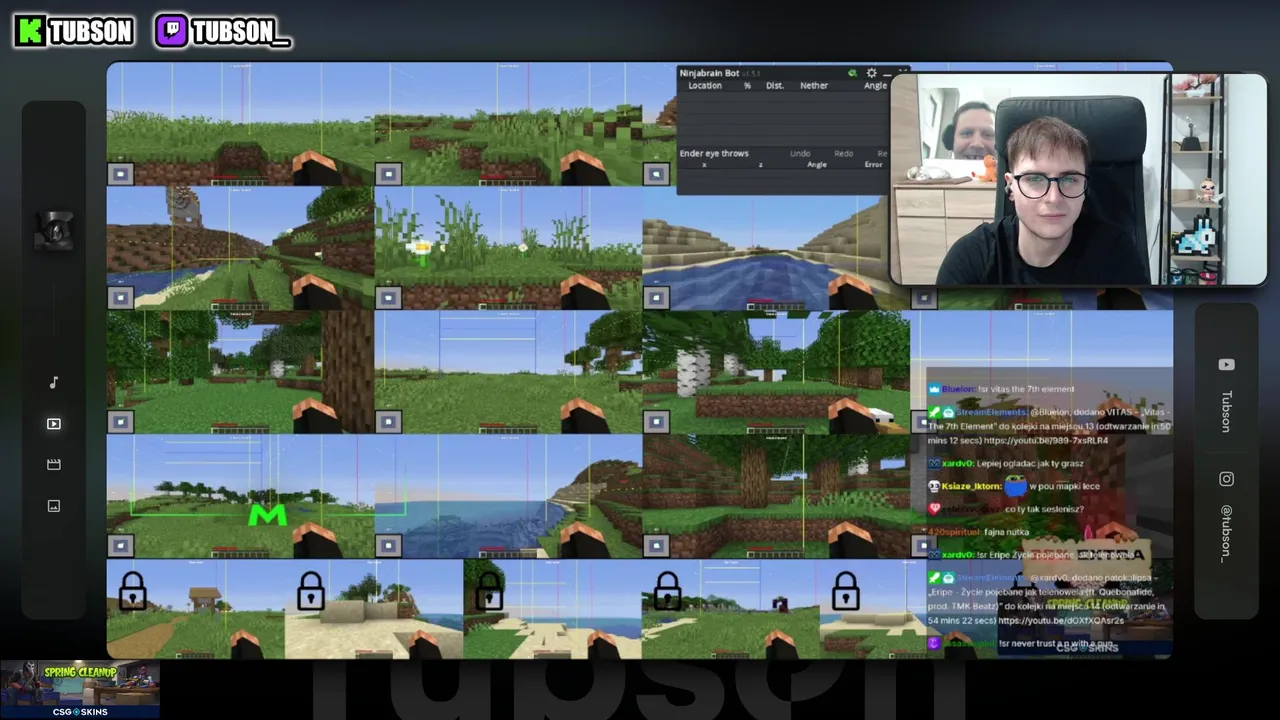
Task: Click the green Kick logo at top left
Action: pos(30,31)
